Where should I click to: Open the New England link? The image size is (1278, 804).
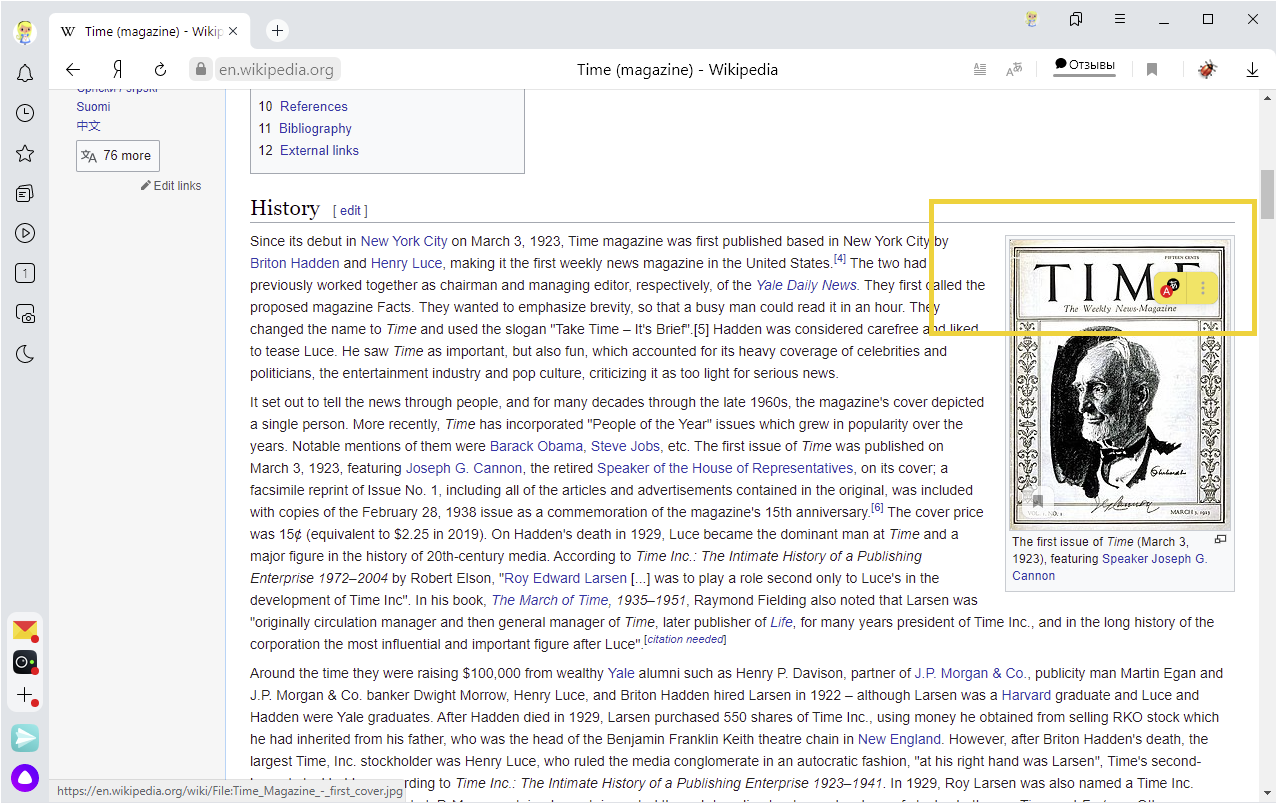click(899, 739)
